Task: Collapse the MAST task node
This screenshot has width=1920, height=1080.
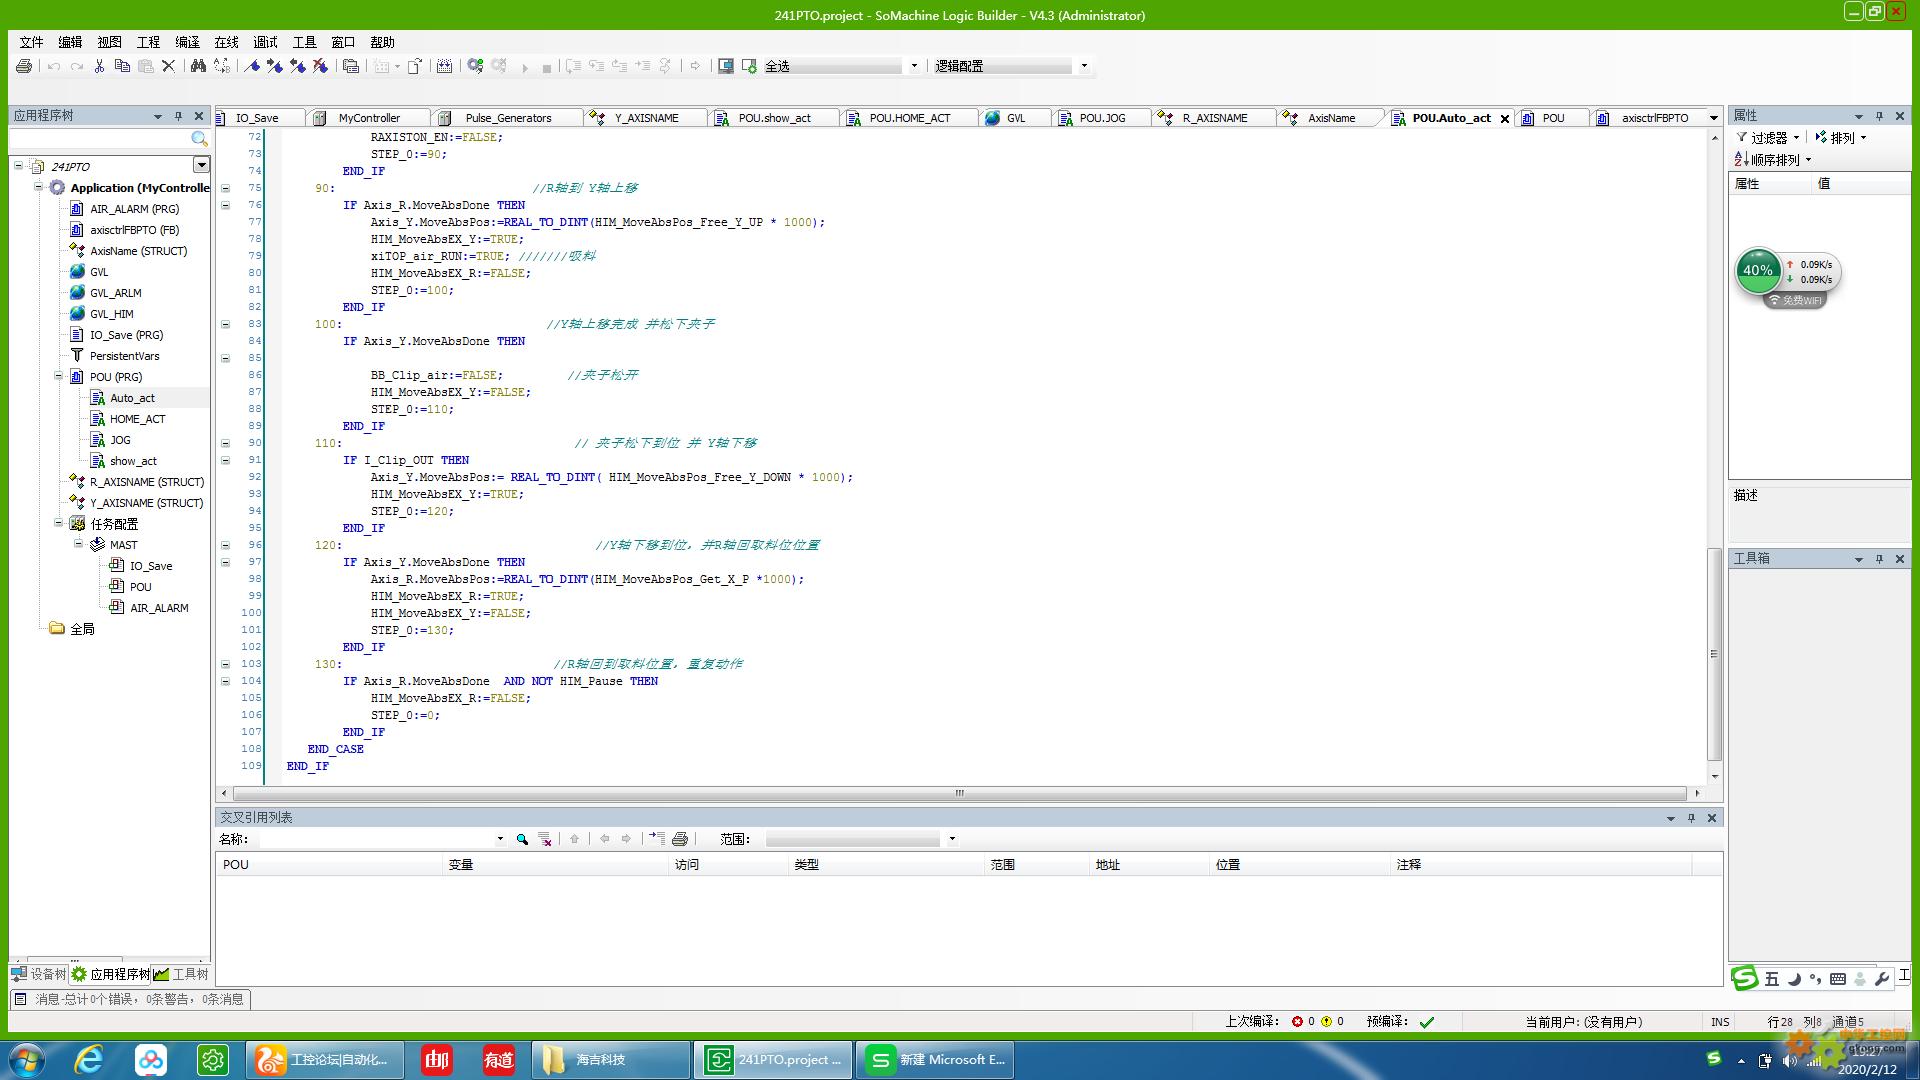Action: (x=78, y=544)
